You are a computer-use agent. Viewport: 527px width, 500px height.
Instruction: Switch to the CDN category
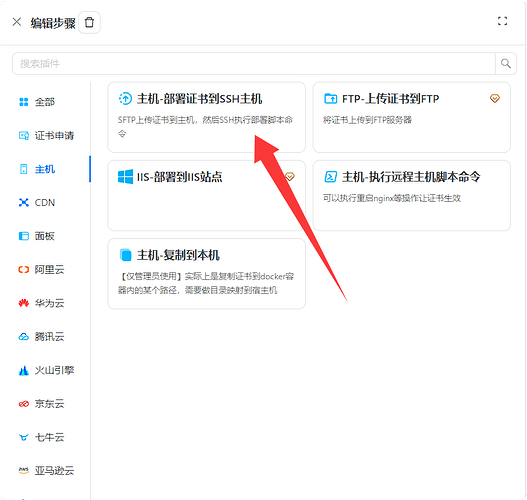[37, 203]
